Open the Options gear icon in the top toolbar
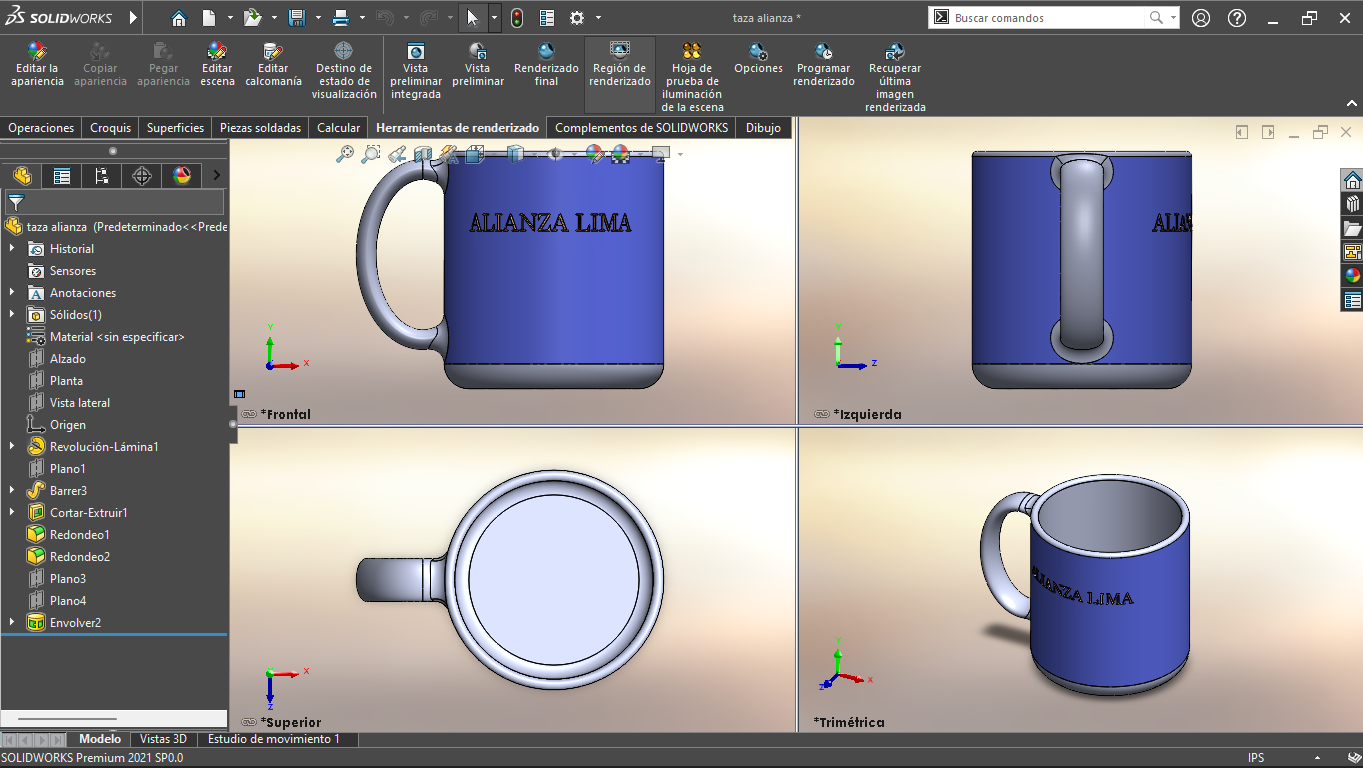 (x=577, y=18)
